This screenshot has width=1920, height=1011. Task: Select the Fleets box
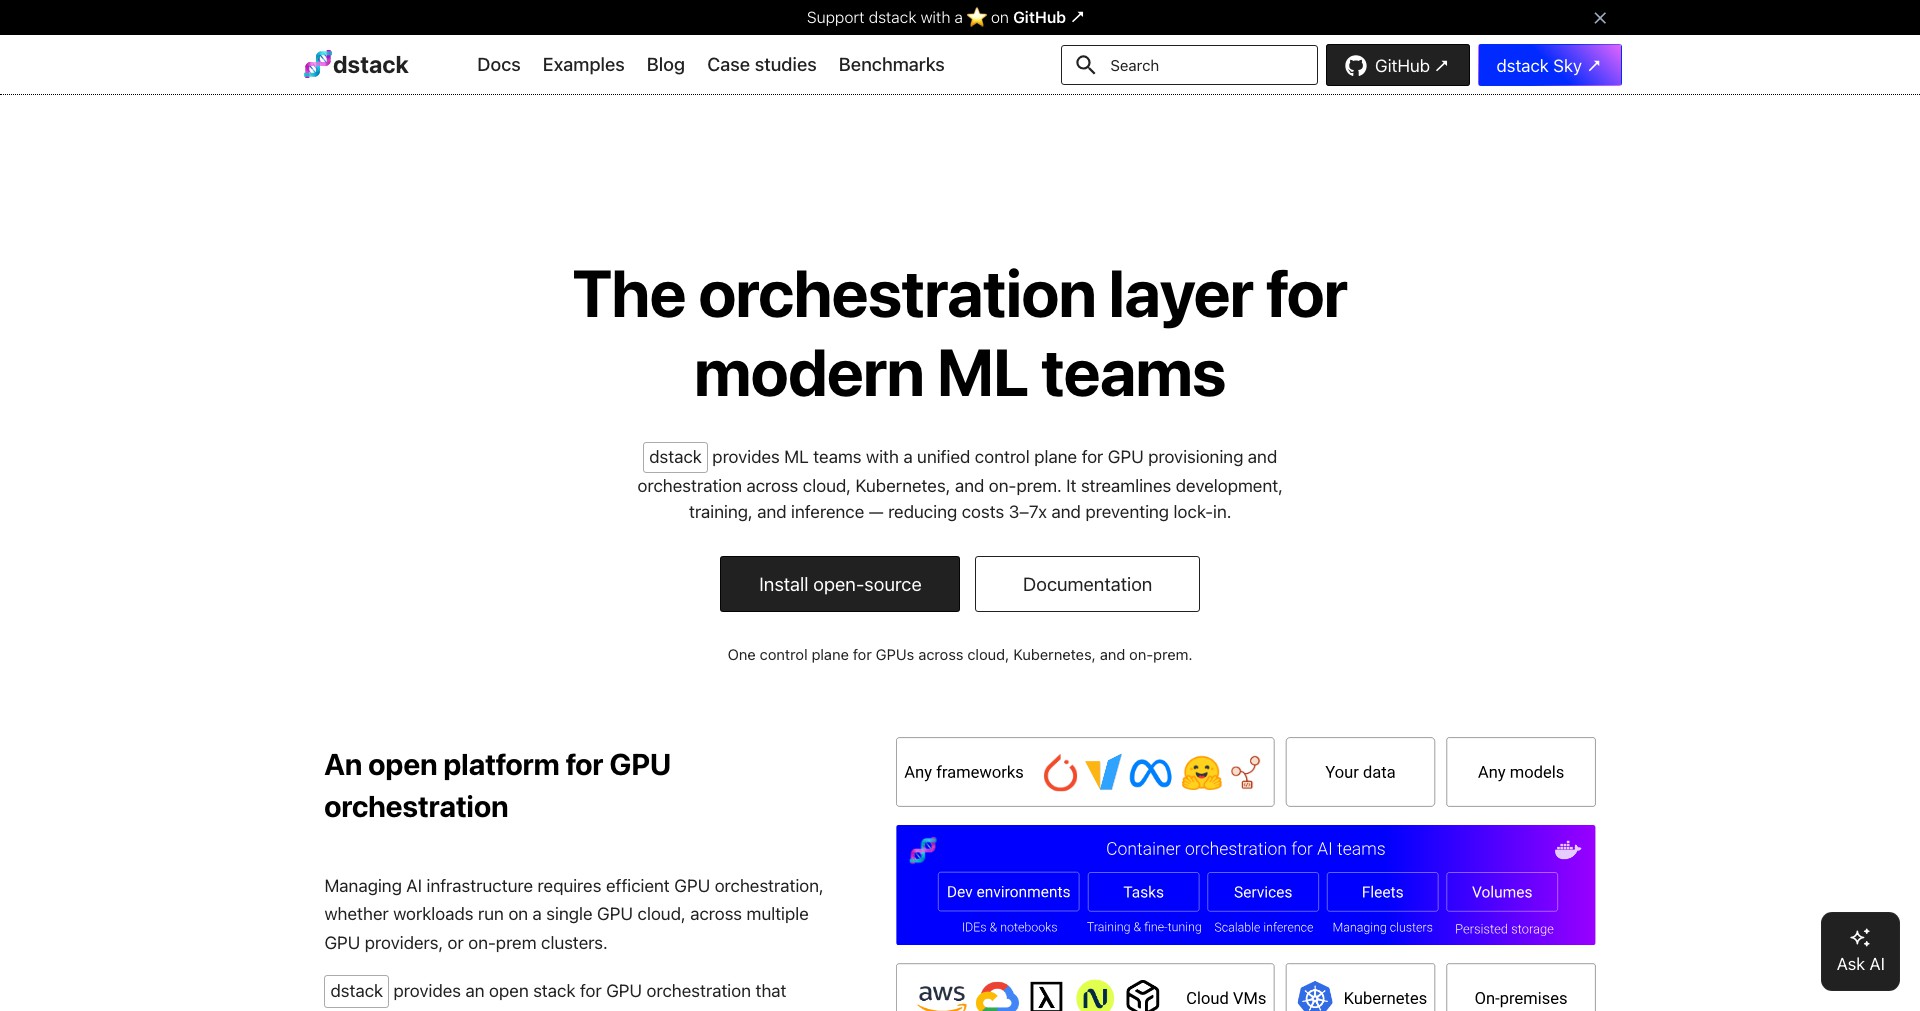tap(1382, 892)
